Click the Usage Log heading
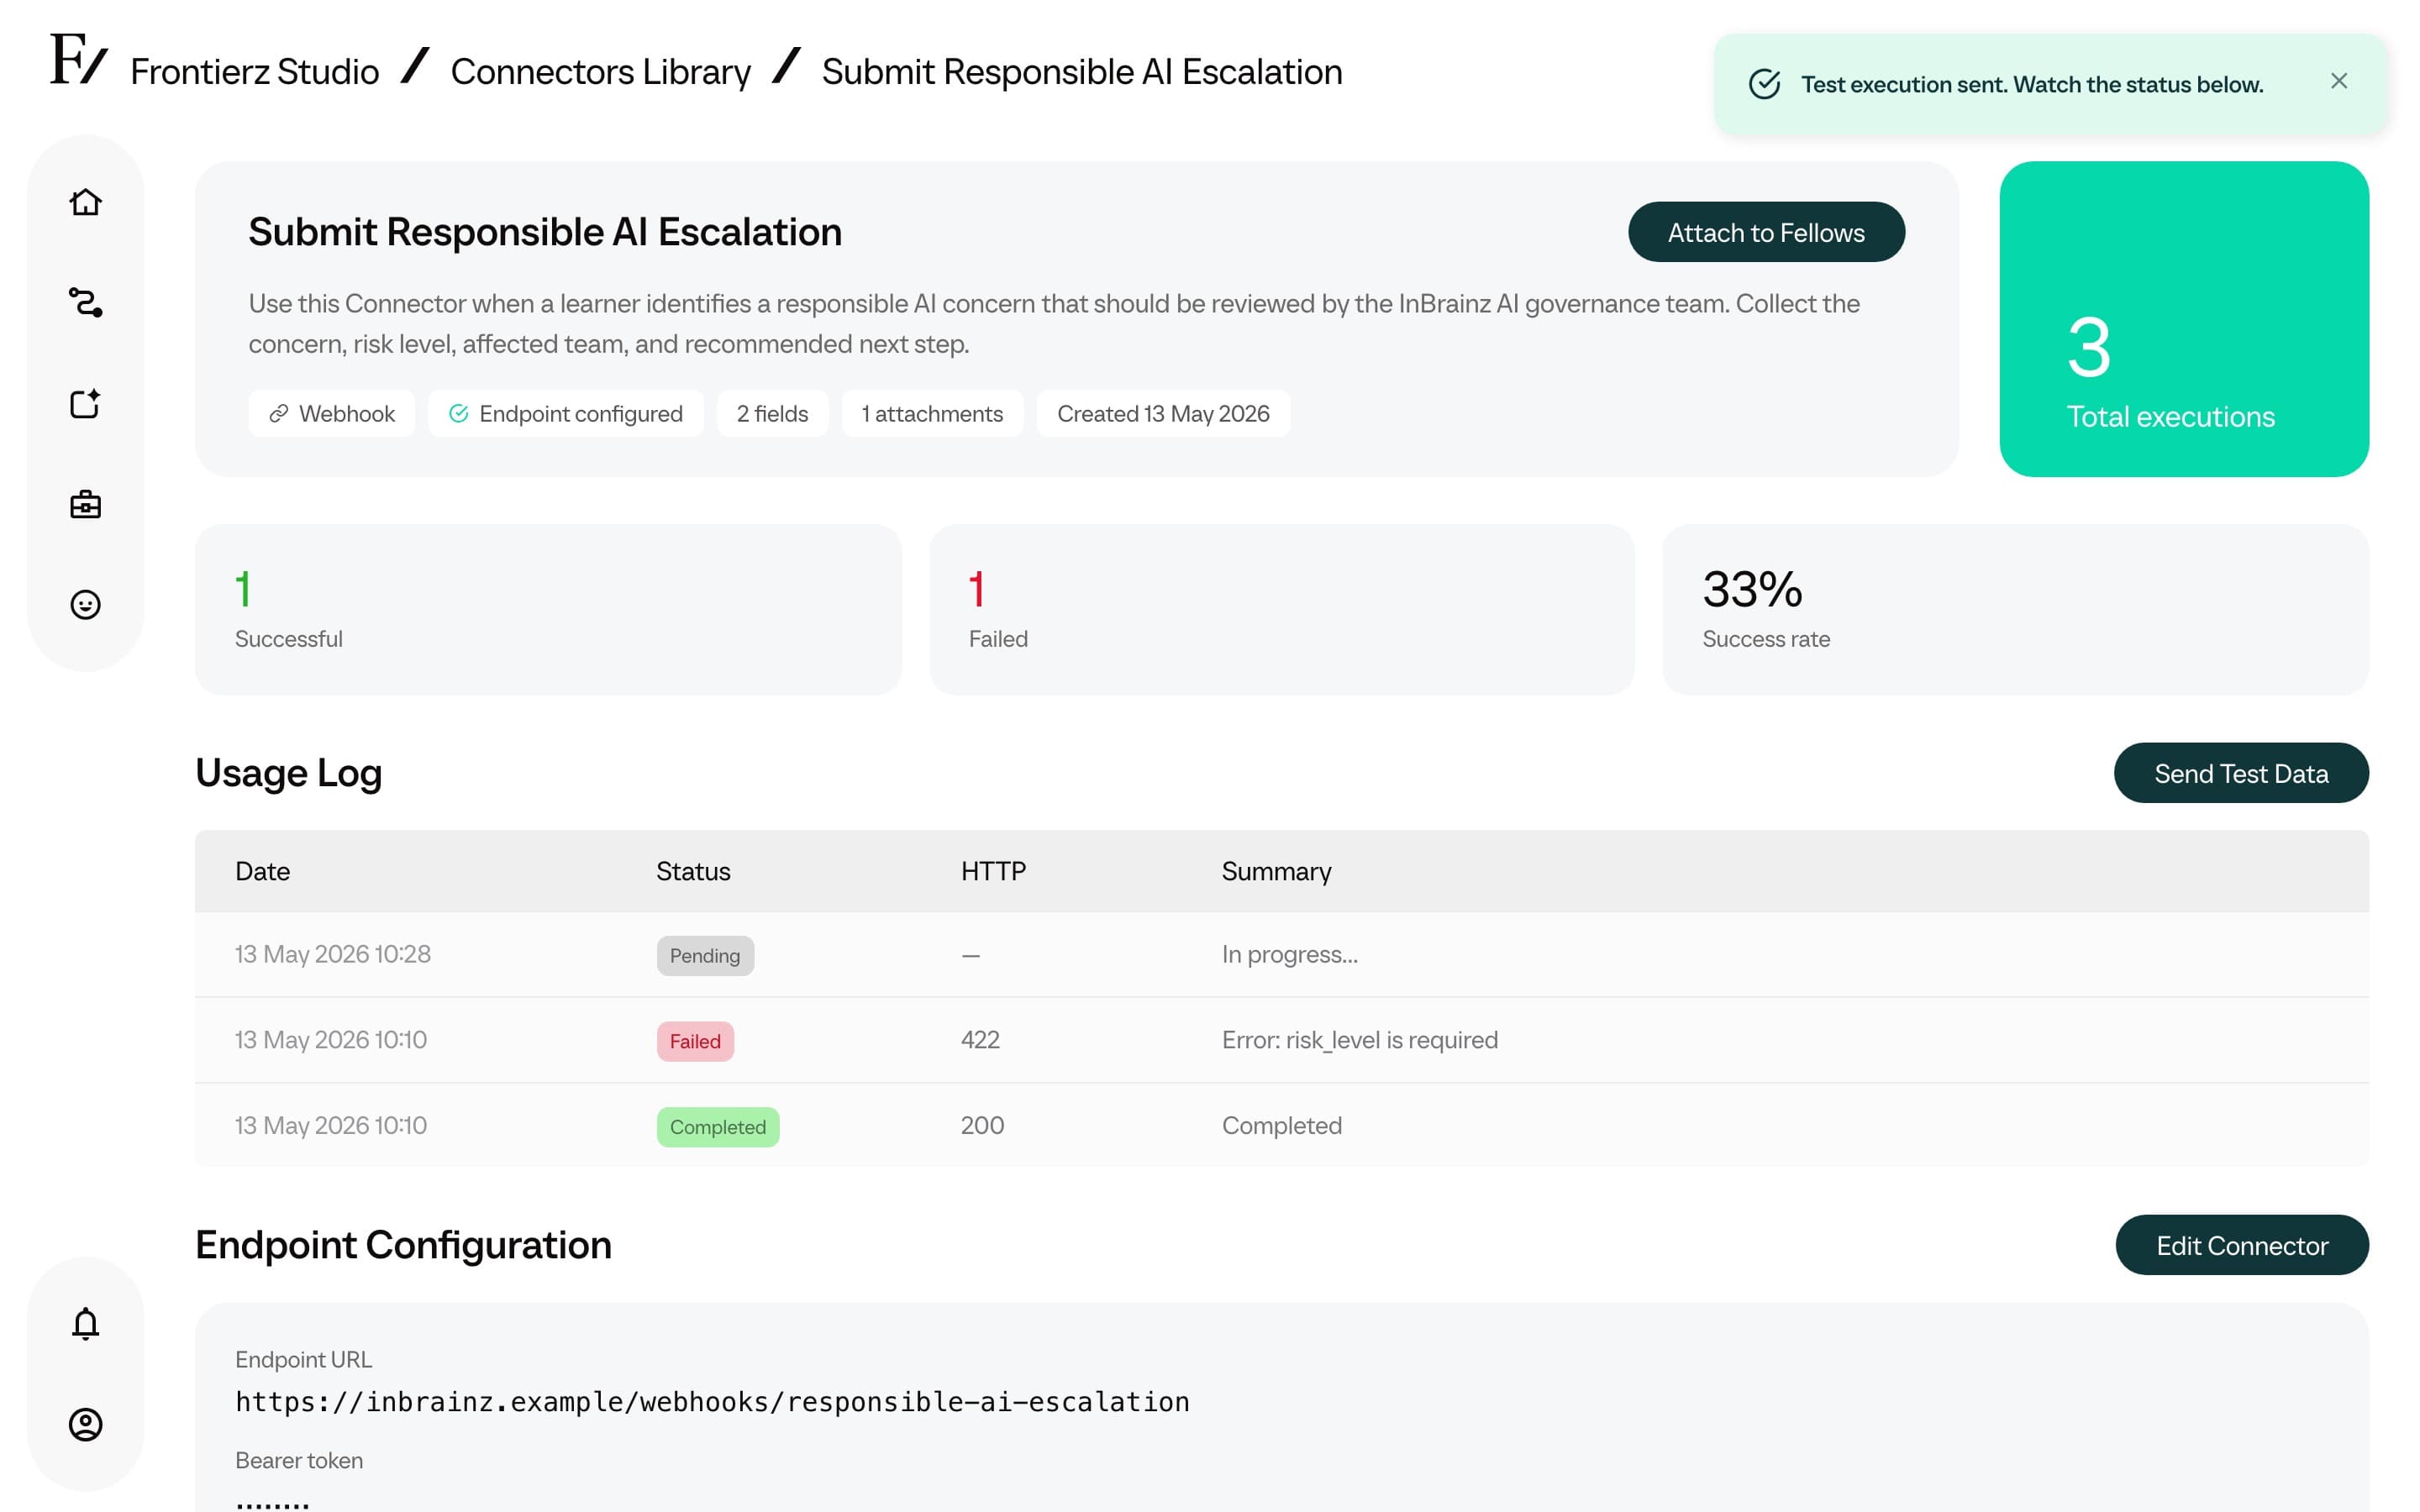 288,773
